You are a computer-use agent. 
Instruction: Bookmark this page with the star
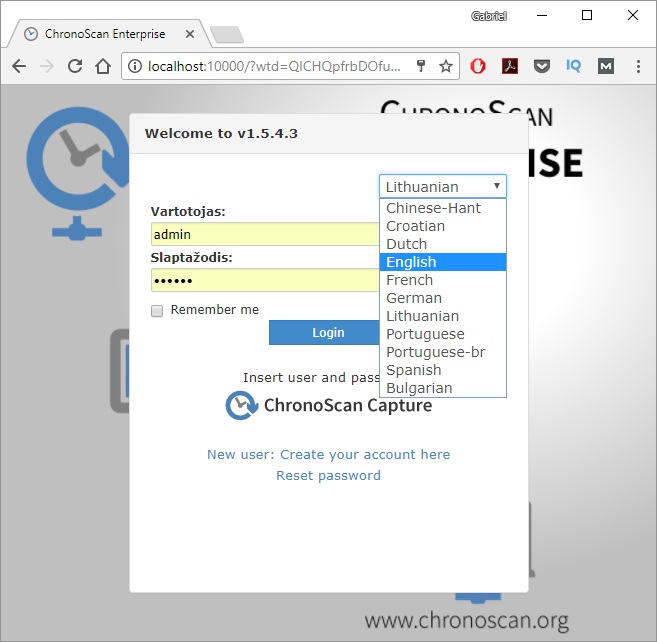pos(446,66)
